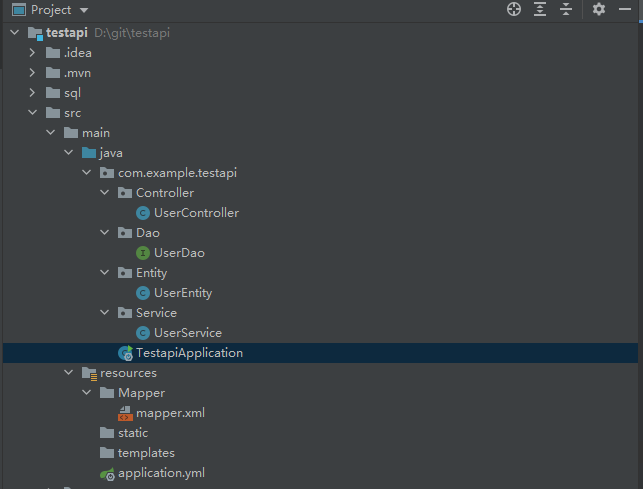This screenshot has width=643, height=489.
Task: Open the Project panel settings gear
Action: tap(599, 10)
